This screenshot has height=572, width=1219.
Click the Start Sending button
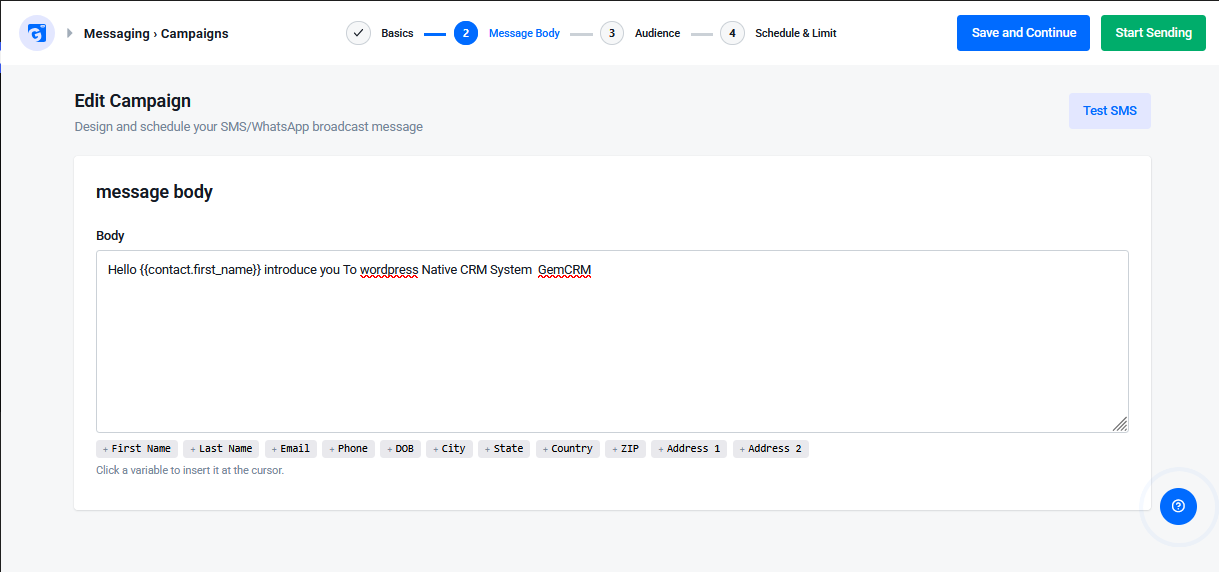(x=1153, y=33)
